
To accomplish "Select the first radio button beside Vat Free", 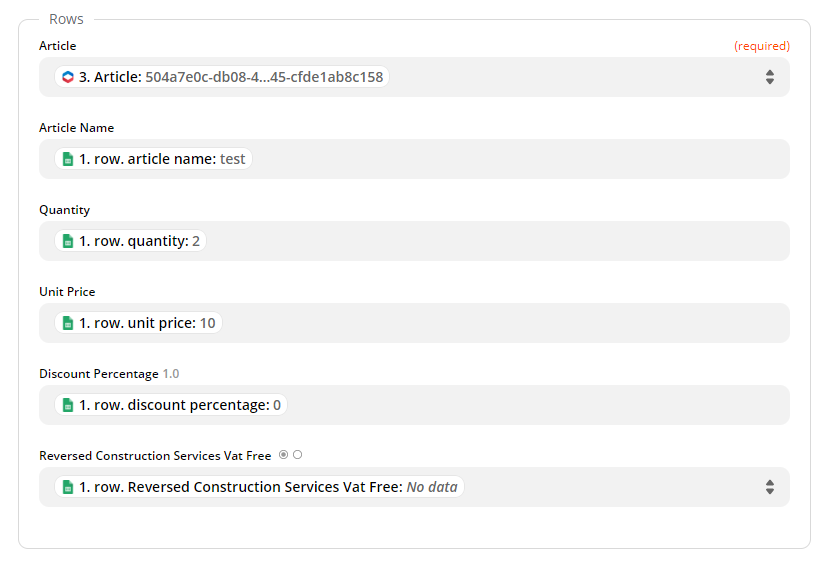I will tap(284, 455).
